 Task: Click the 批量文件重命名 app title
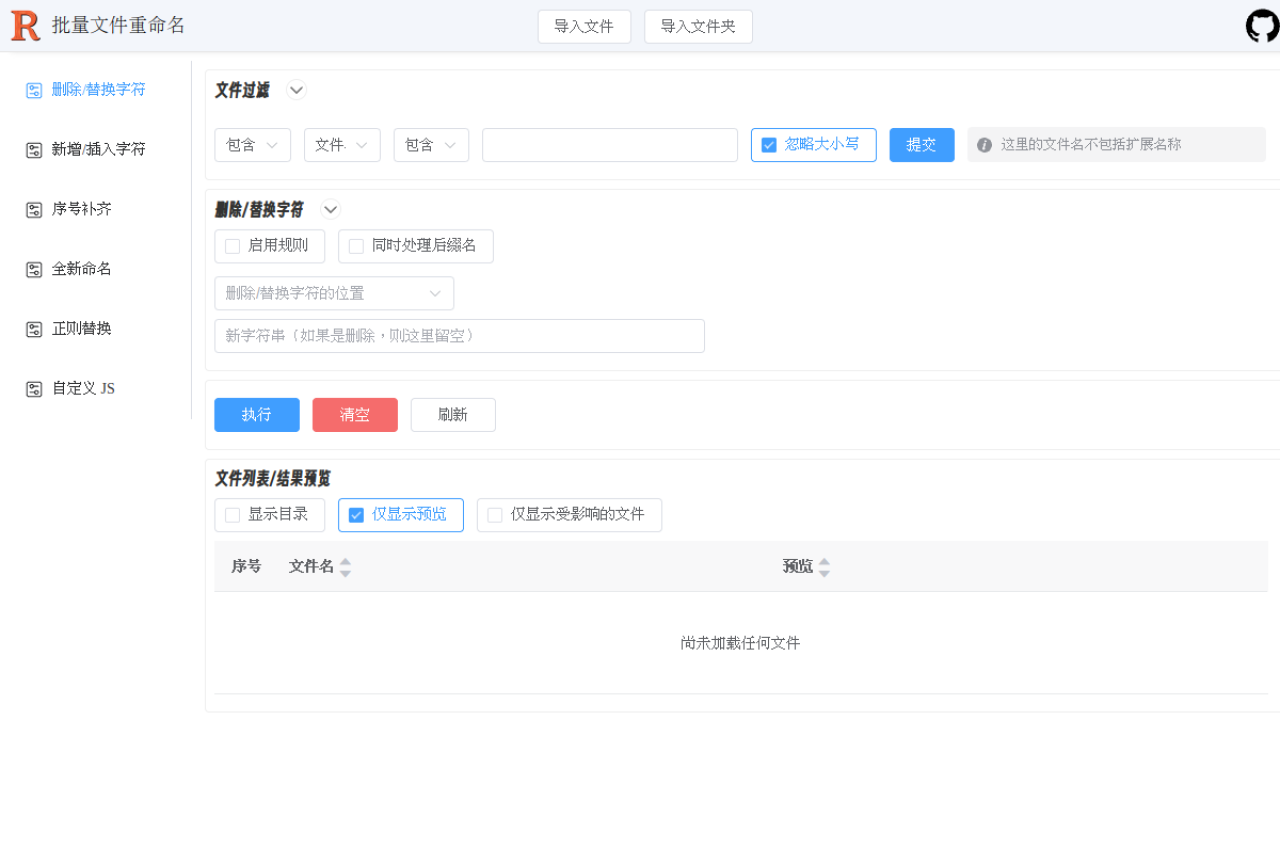point(119,26)
